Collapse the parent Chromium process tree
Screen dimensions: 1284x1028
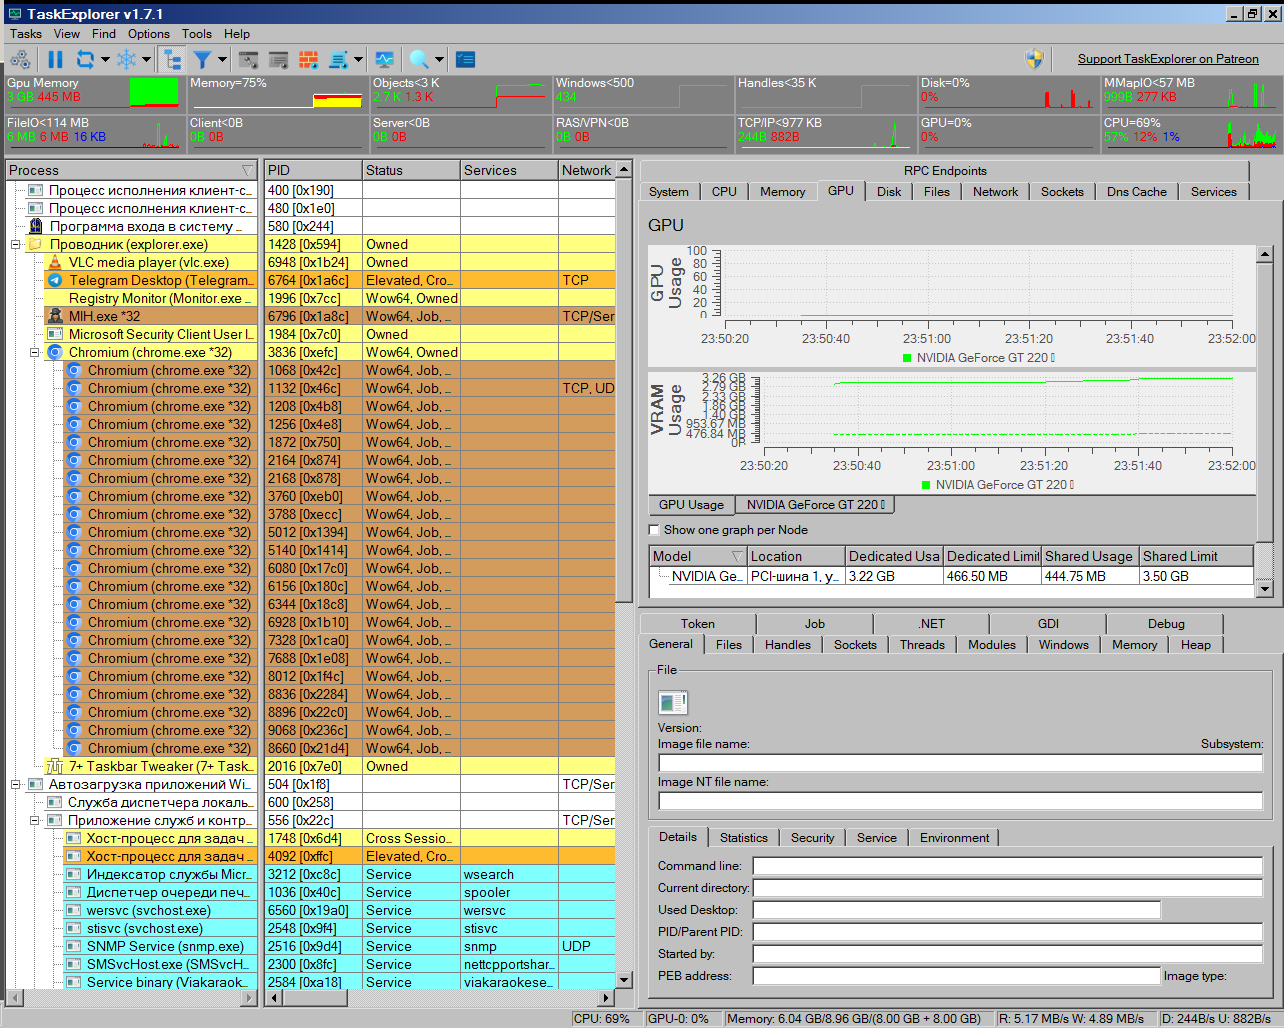pyautogui.click(x=35, y=353)
